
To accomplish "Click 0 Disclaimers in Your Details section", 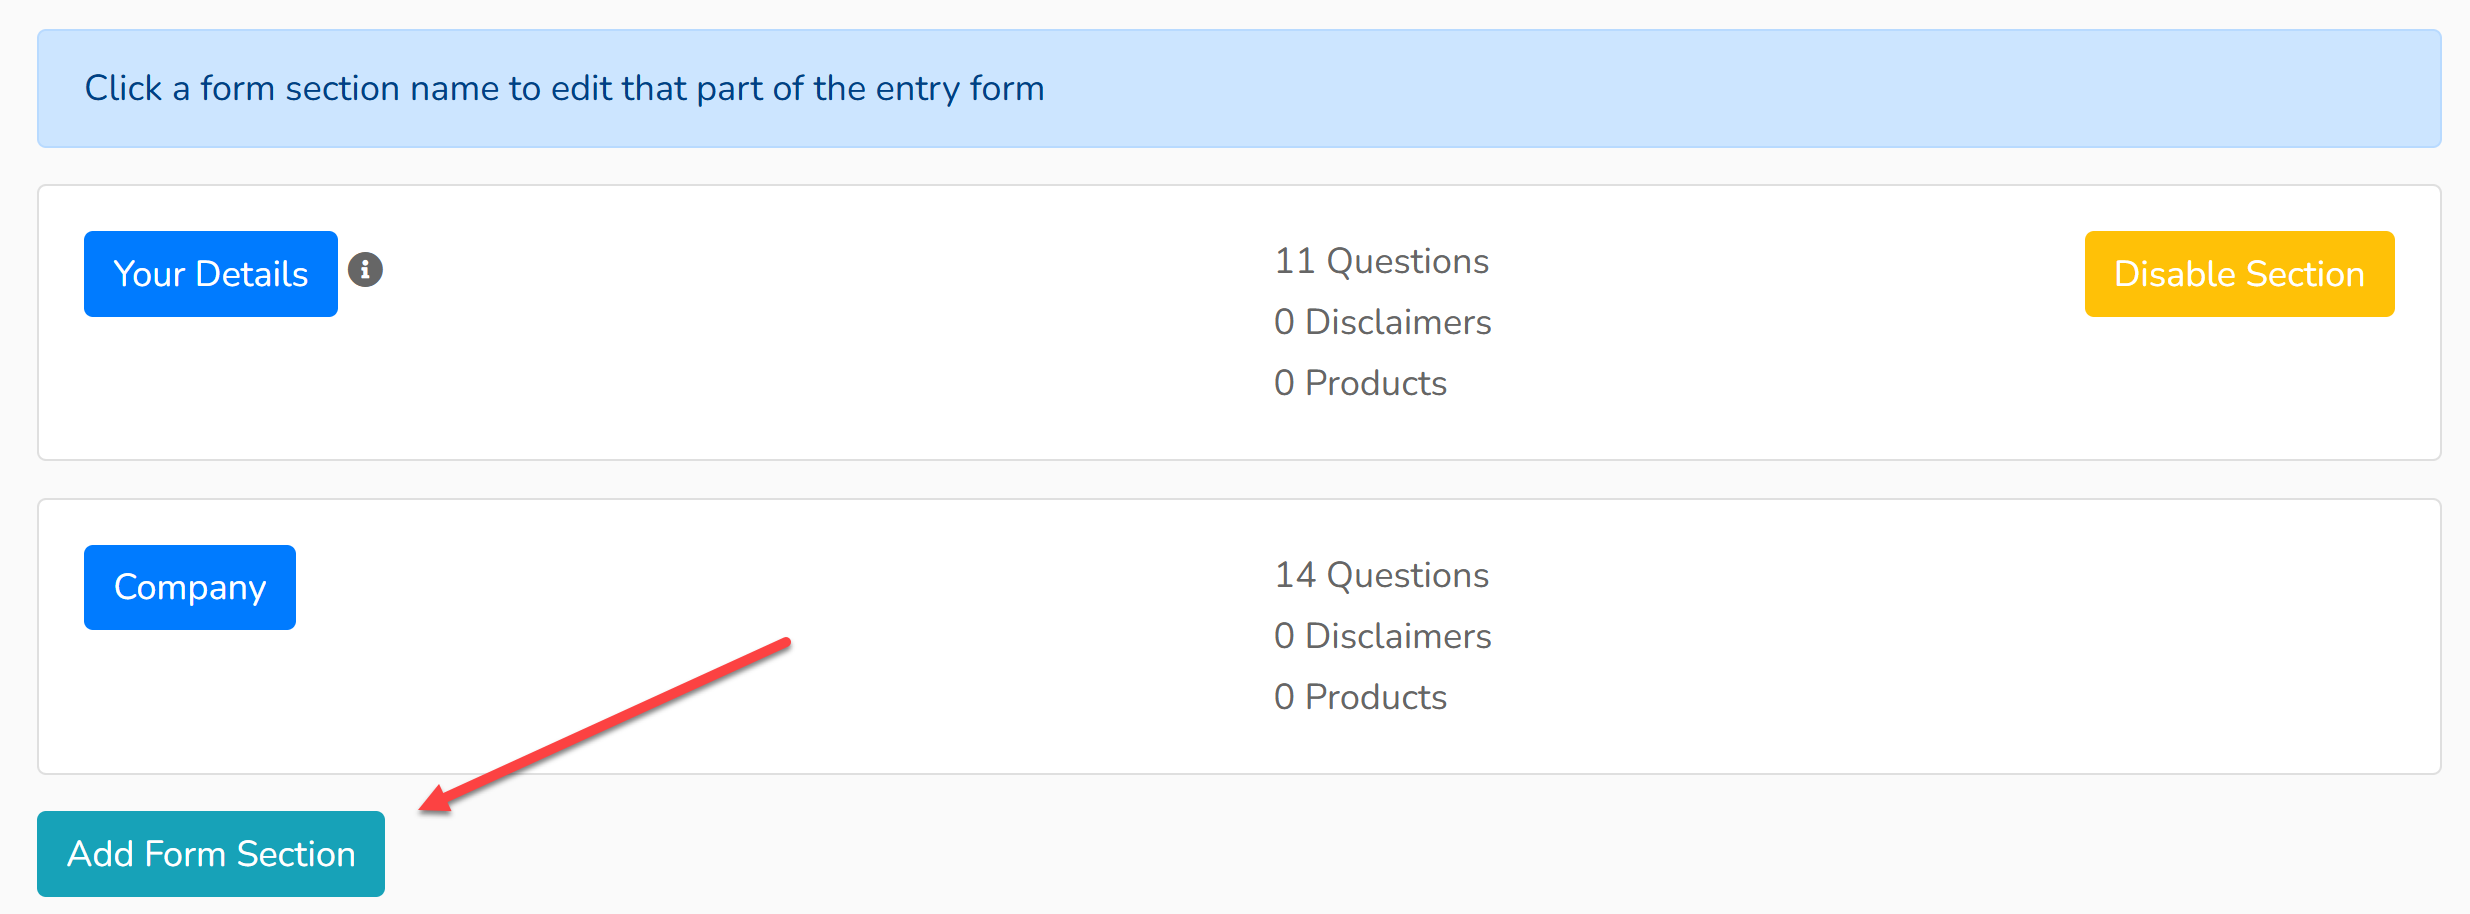I will click(1382, 322).
